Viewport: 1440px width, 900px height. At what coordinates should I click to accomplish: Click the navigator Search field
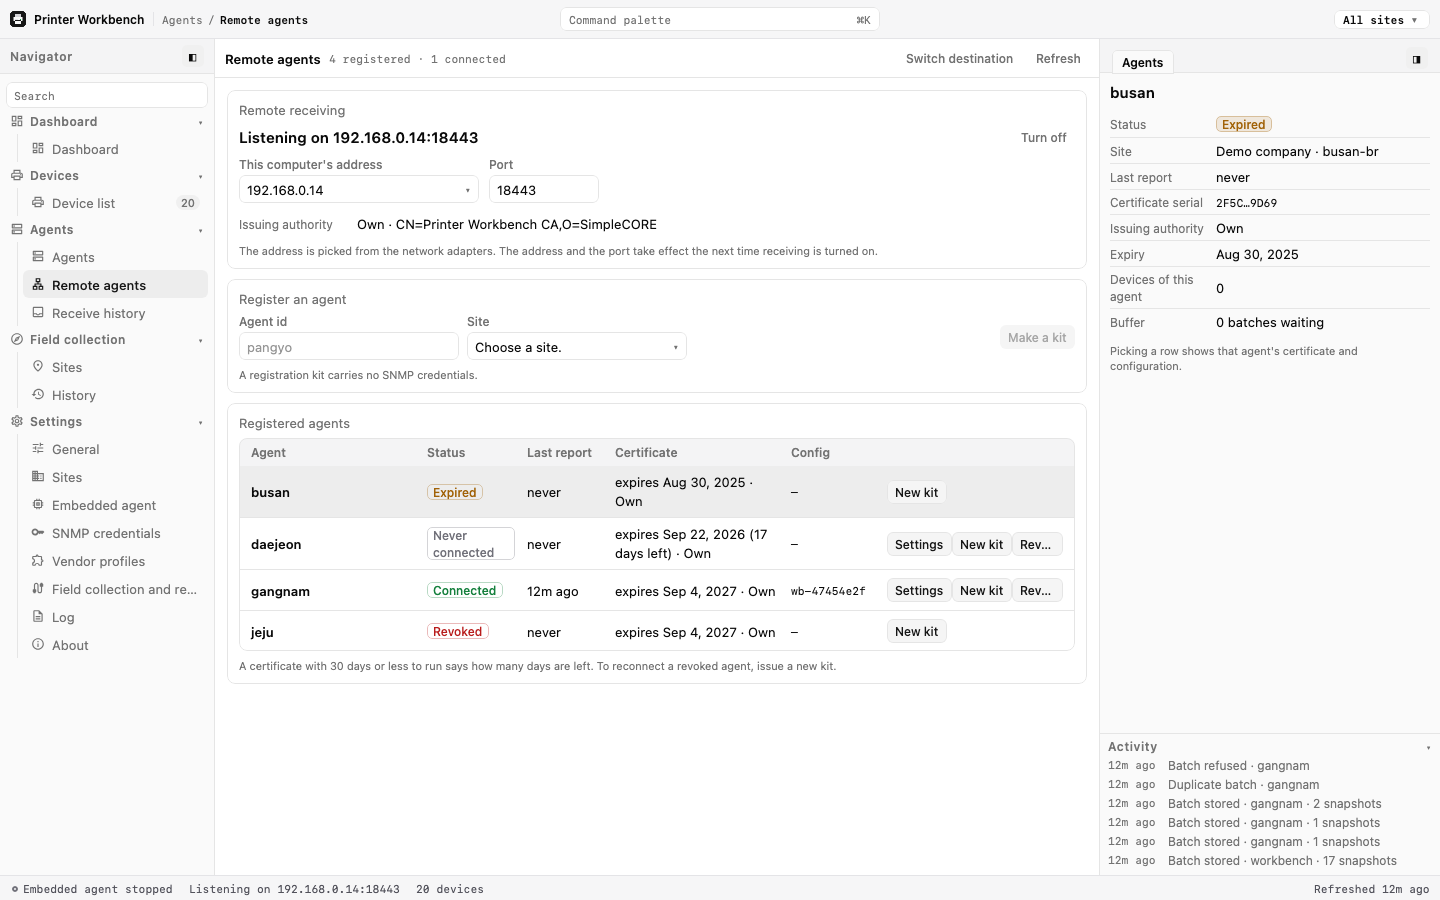(107, 96)
